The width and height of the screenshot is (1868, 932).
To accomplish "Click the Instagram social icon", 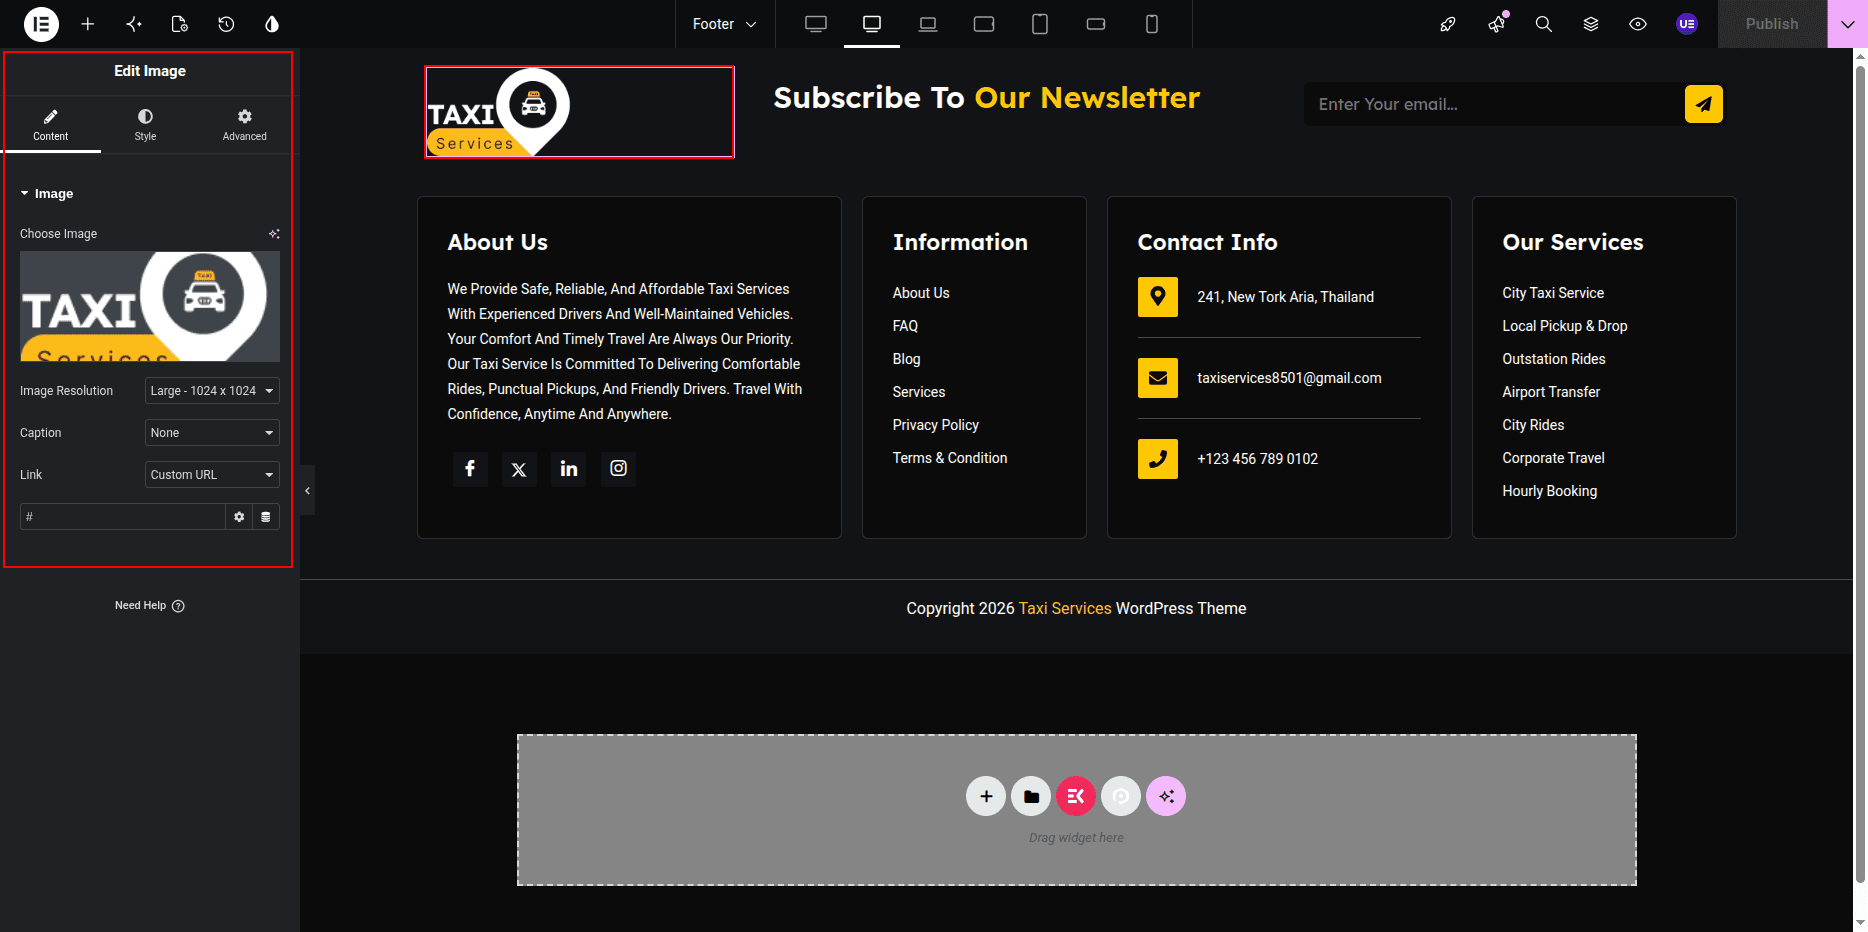I will pyautogui.click(x=619, y=469).
